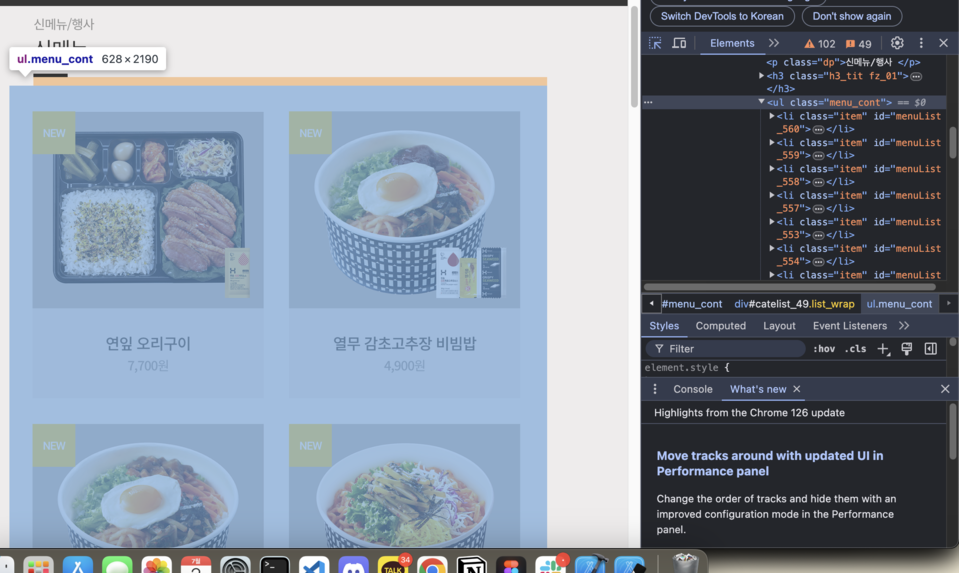Click horizontal scrollbar of elements tree

[x=789, y=287]
